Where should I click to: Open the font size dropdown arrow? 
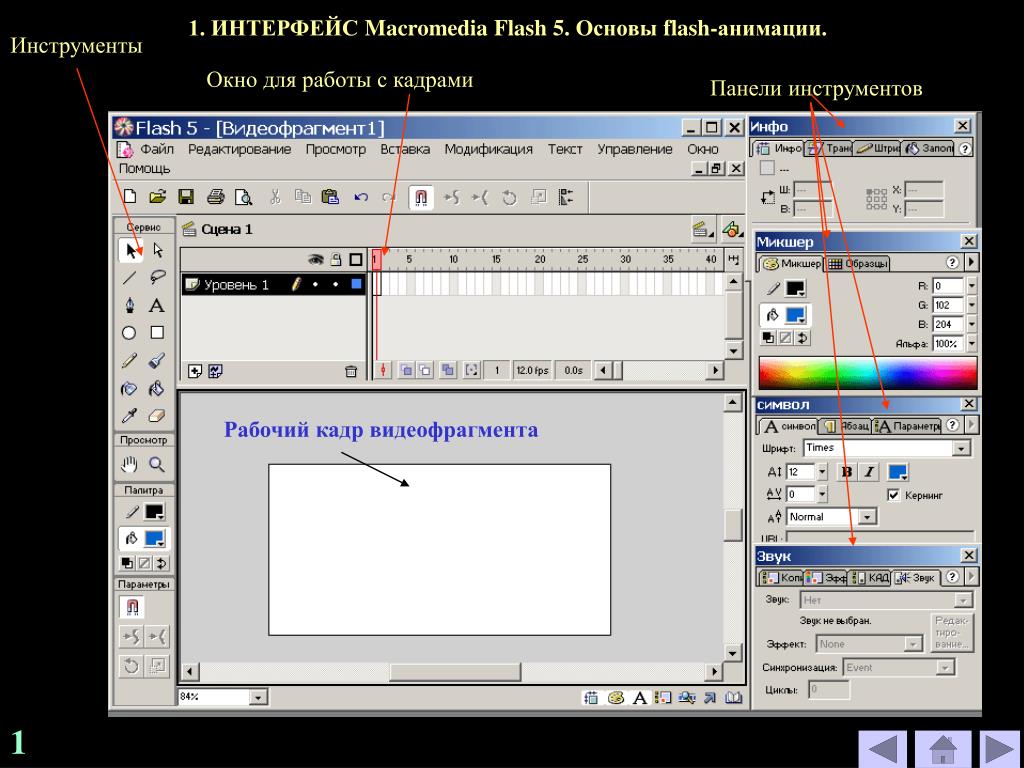coord(822,472)
